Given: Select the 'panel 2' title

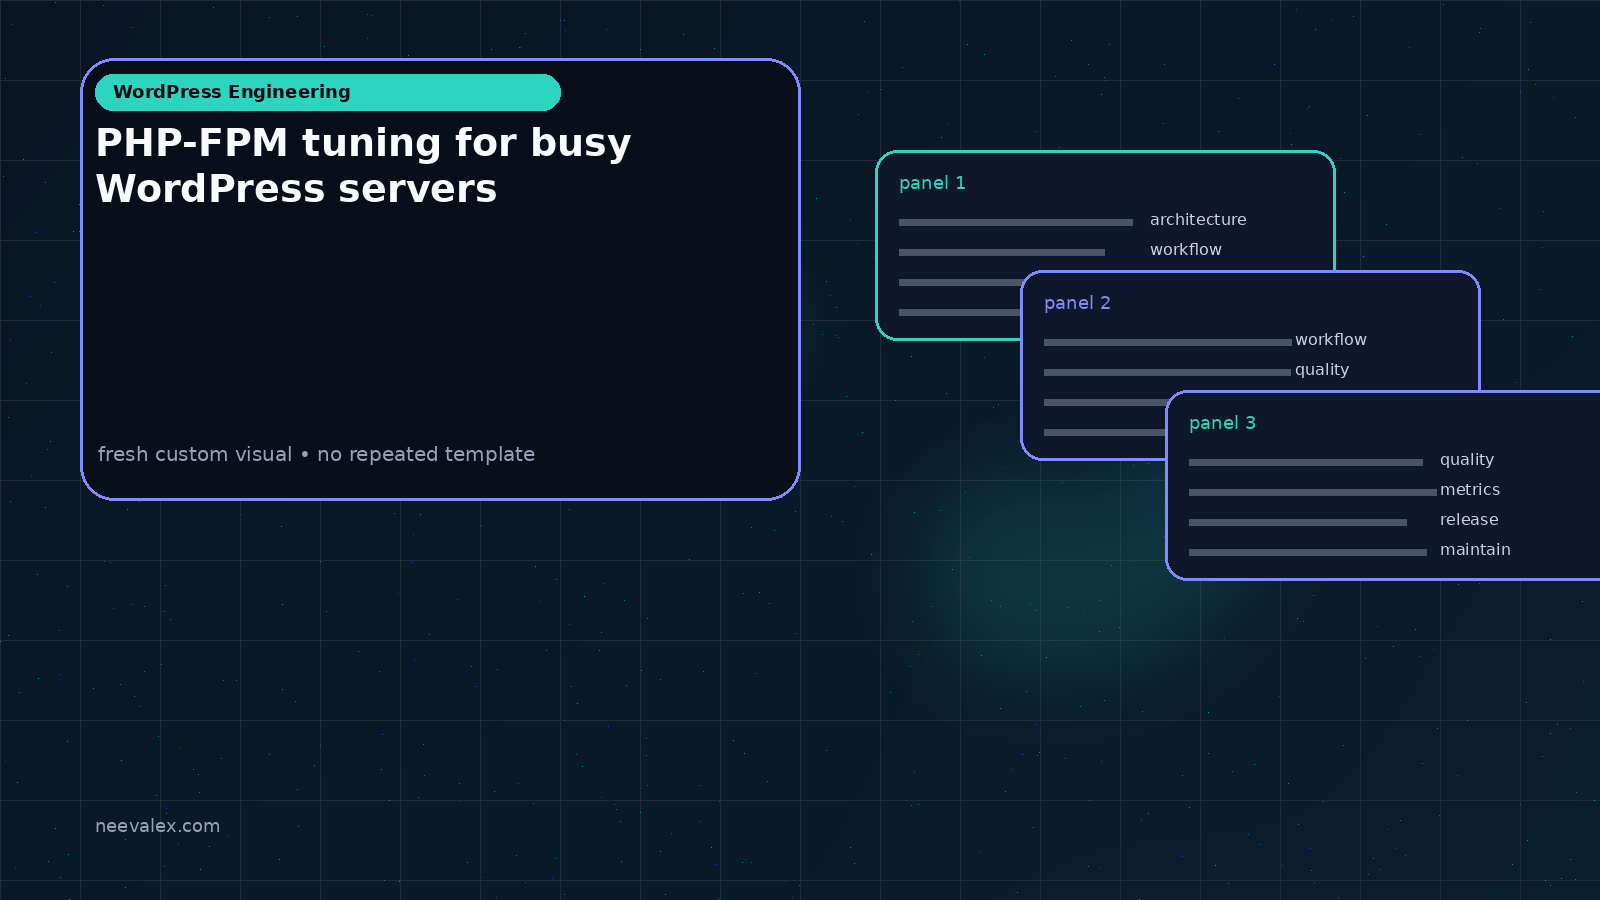Looking at the screenshot, I should click(x=1077, y=303).
